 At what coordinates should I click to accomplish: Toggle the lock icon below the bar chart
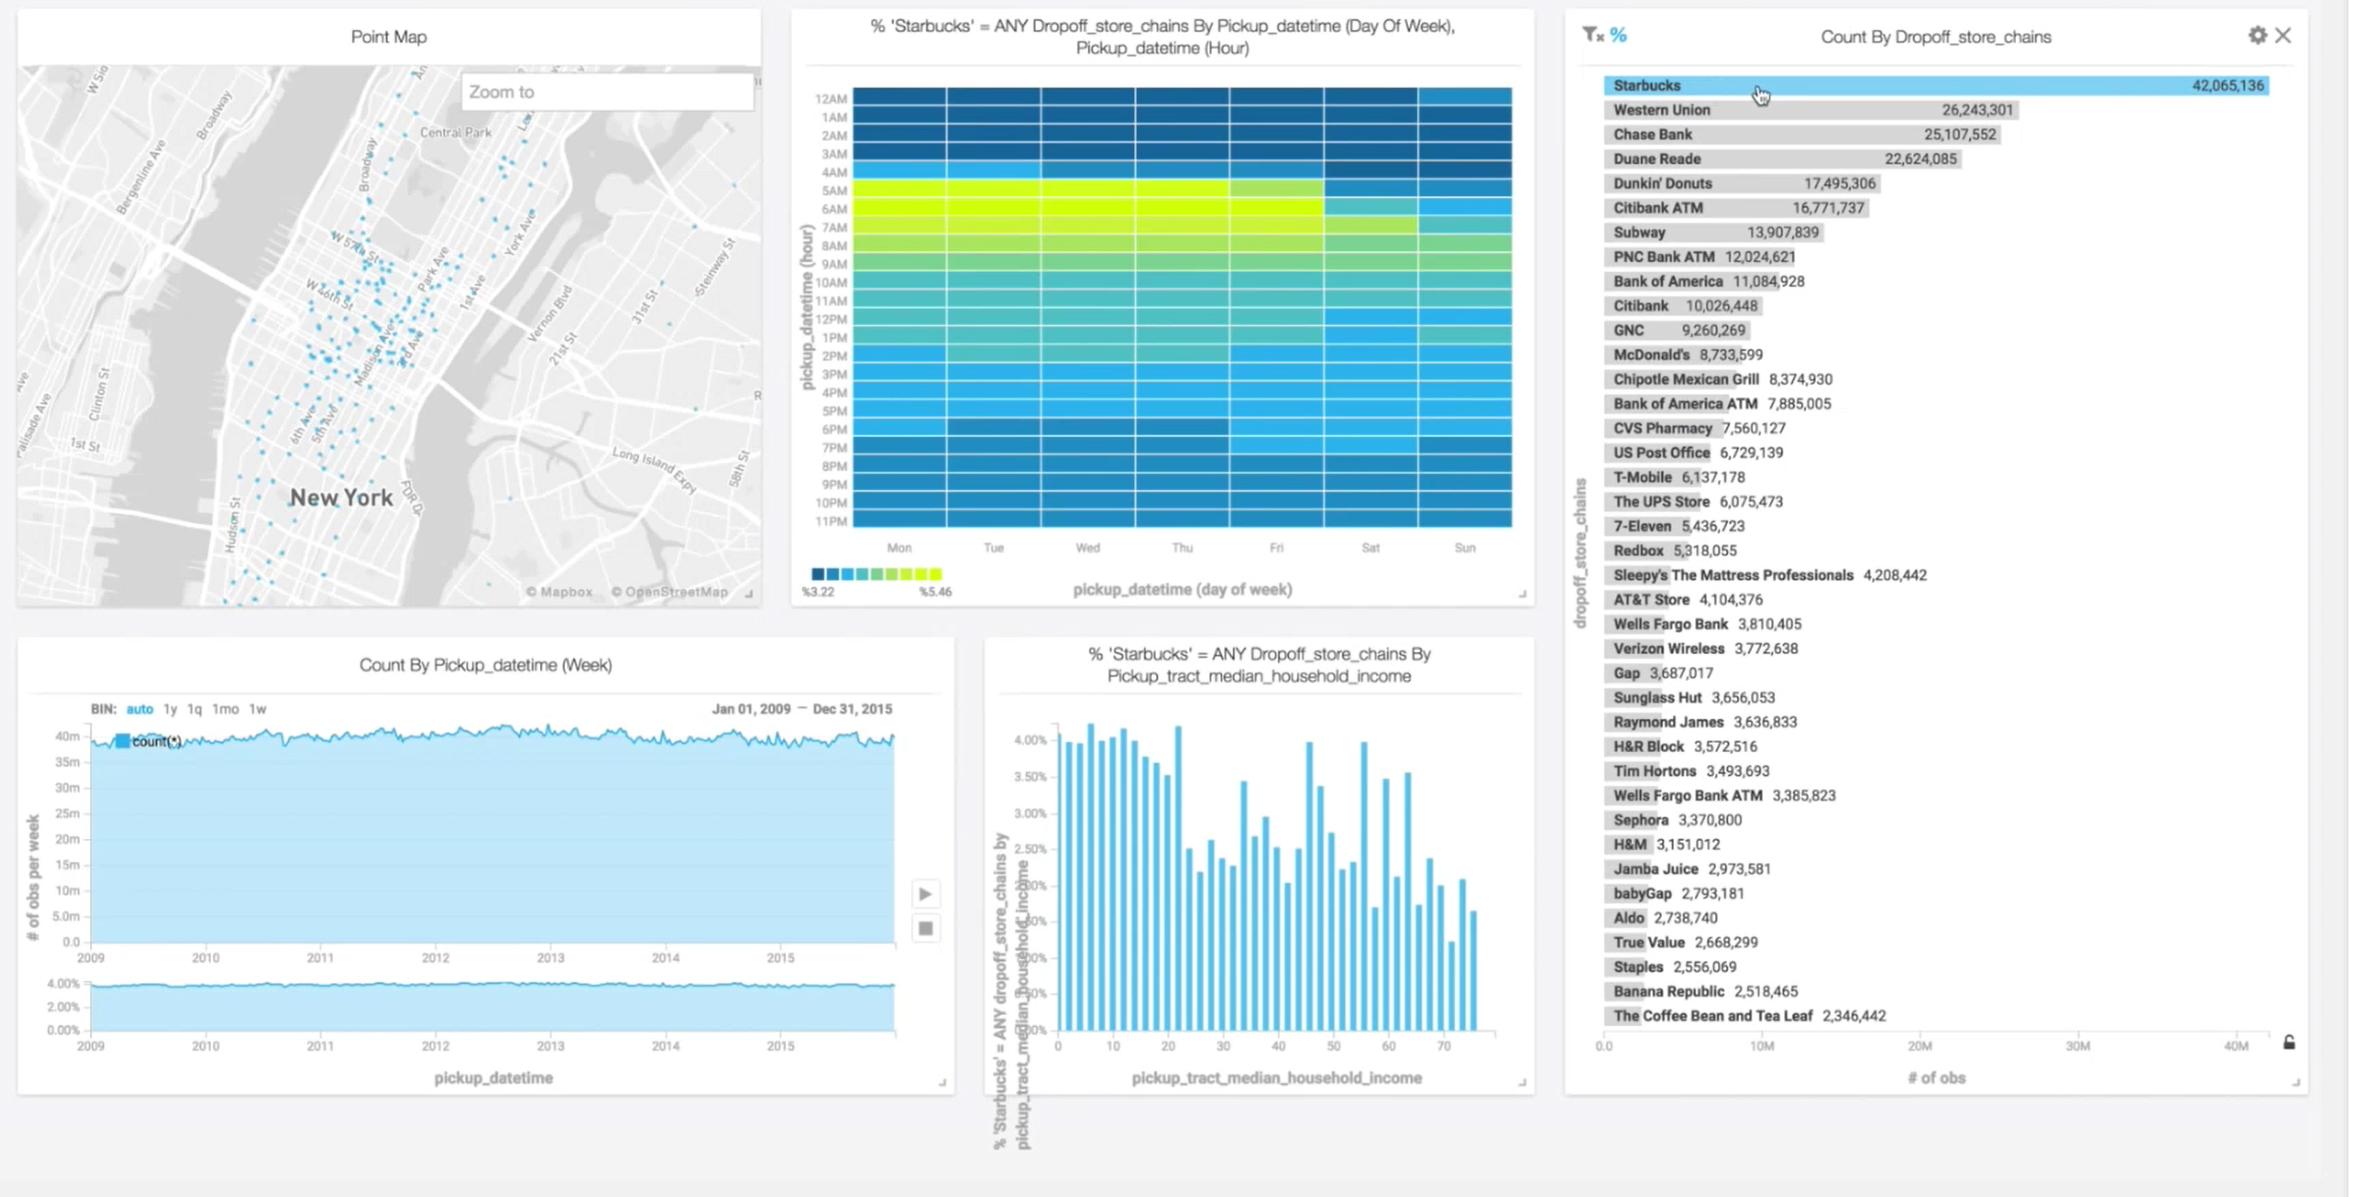coord(2289,1042)
